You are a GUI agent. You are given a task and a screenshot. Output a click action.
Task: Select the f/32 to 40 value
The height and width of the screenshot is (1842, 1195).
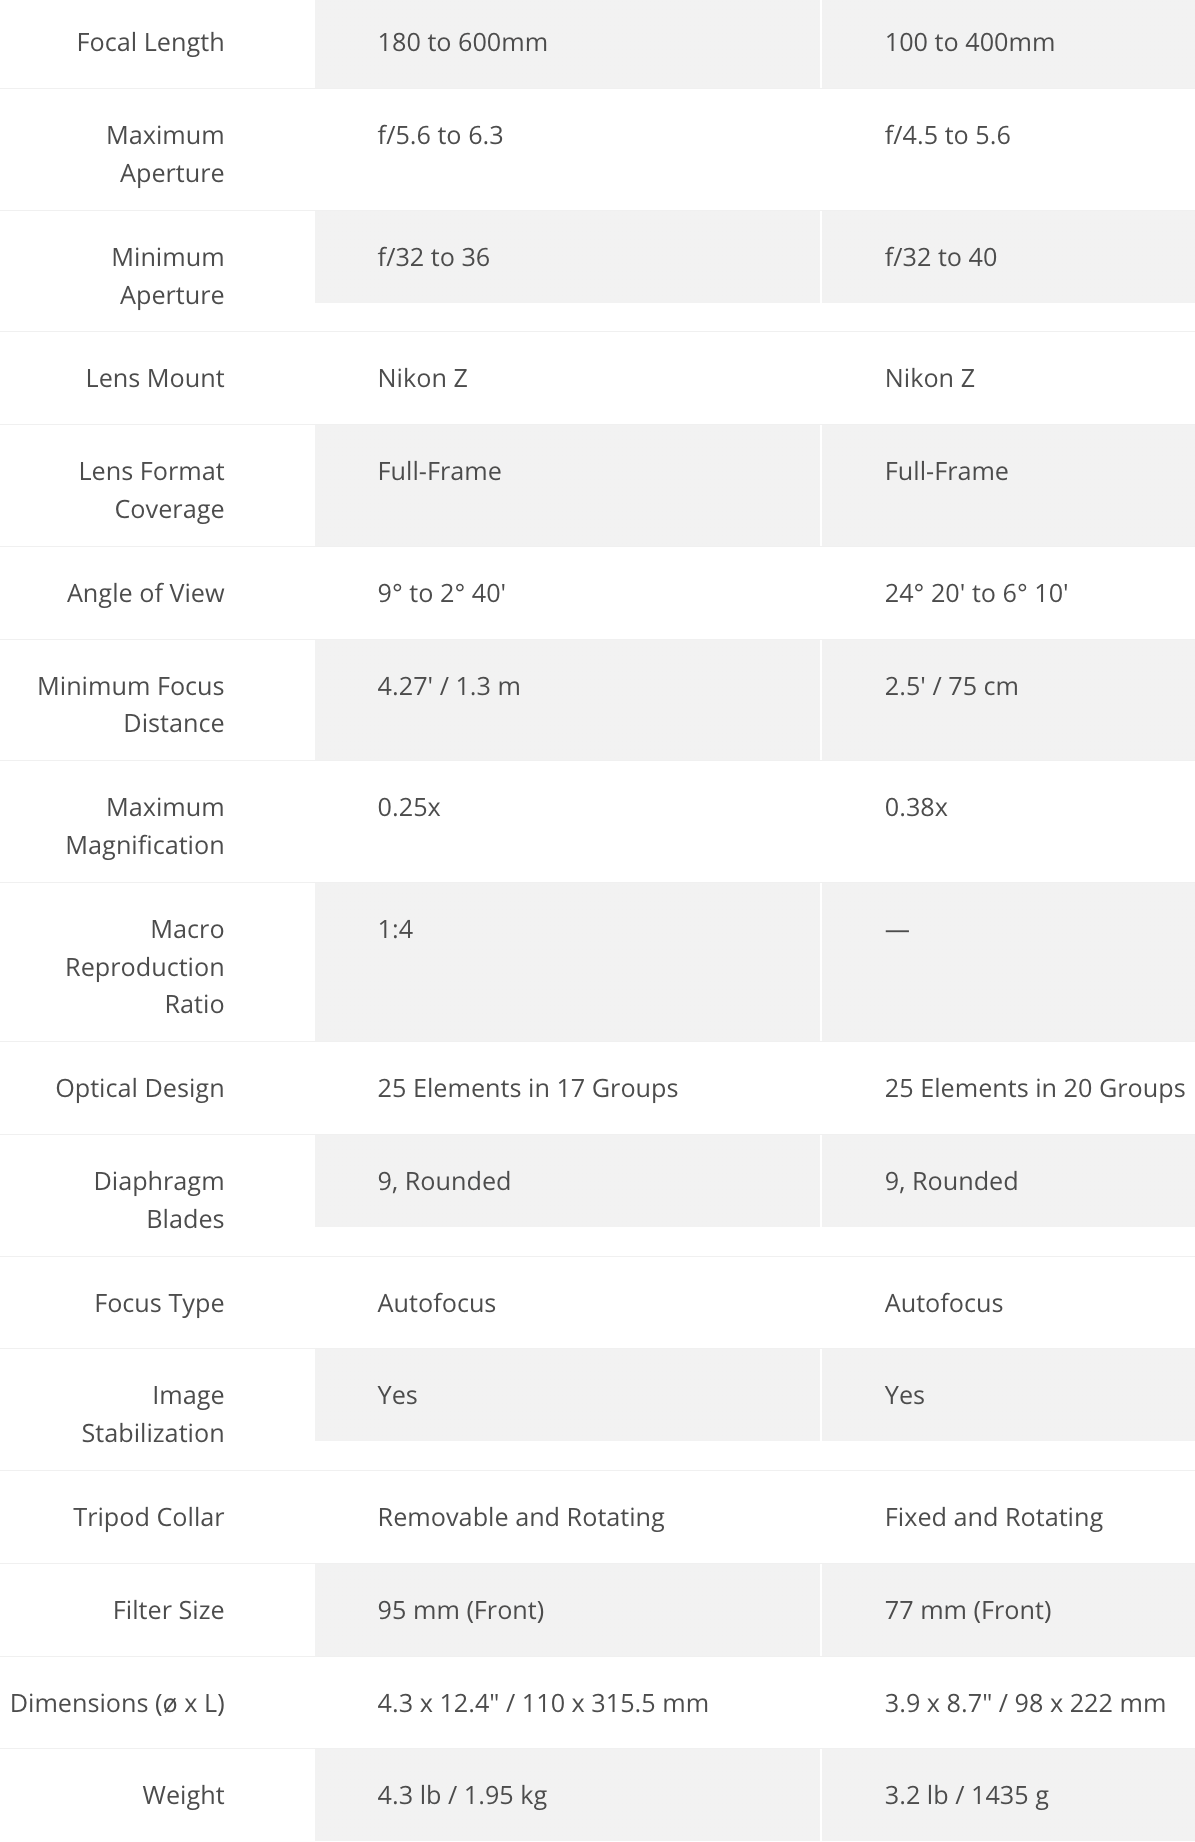point(940,257)
